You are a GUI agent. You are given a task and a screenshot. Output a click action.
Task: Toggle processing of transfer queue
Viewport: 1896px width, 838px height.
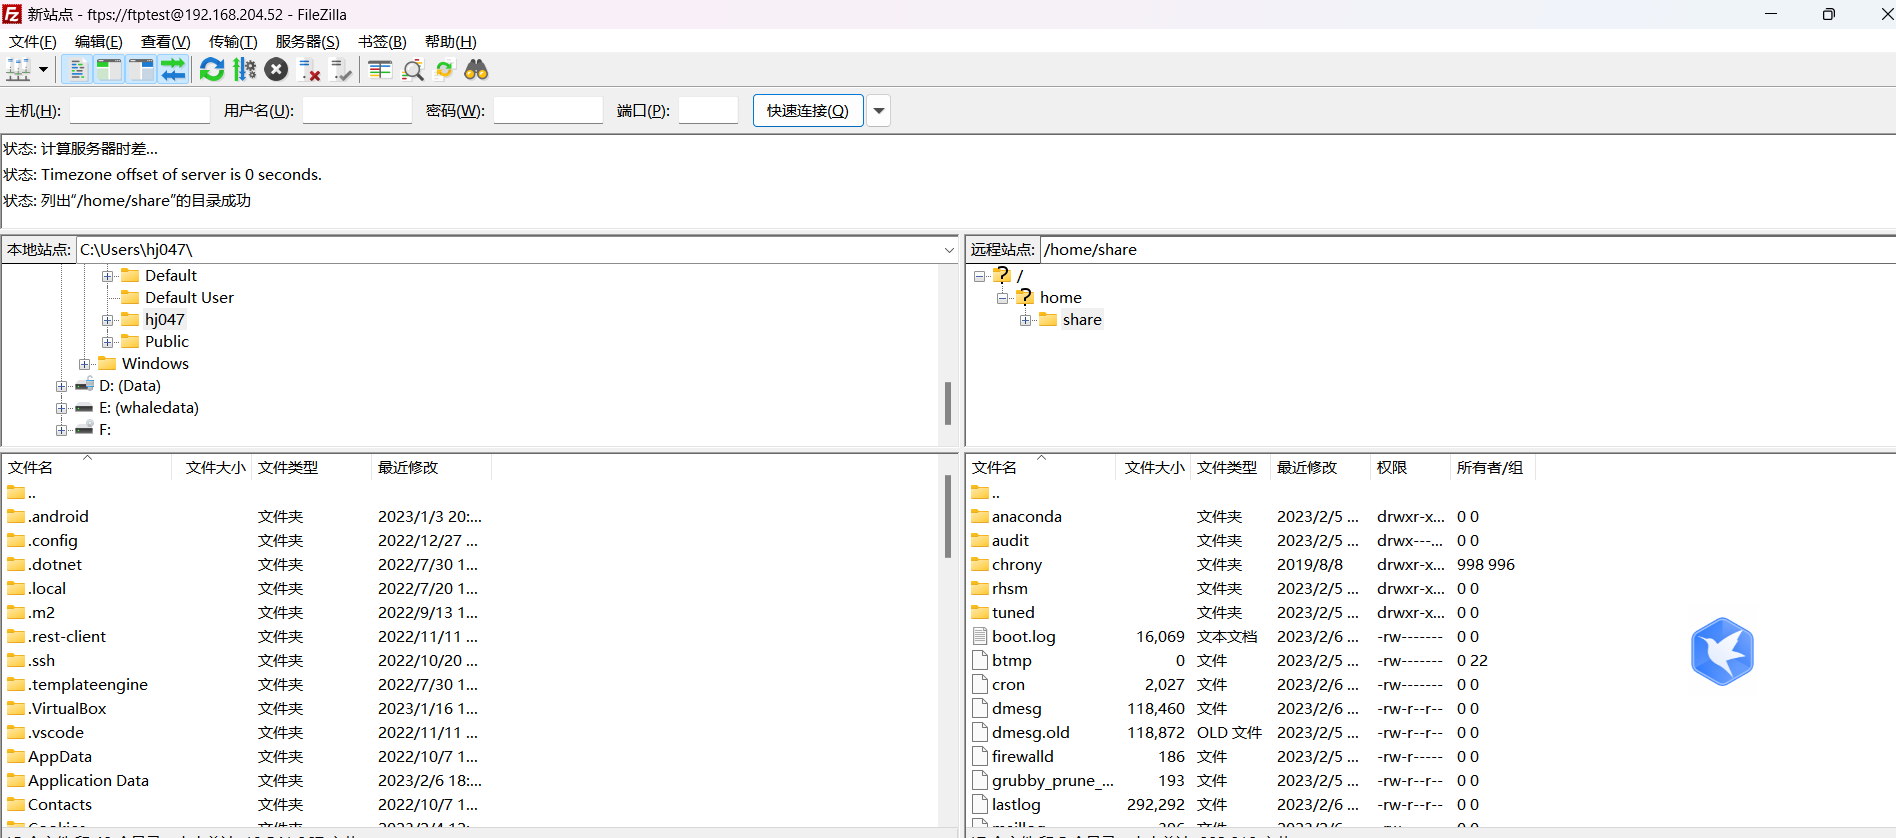click(244, 70)
